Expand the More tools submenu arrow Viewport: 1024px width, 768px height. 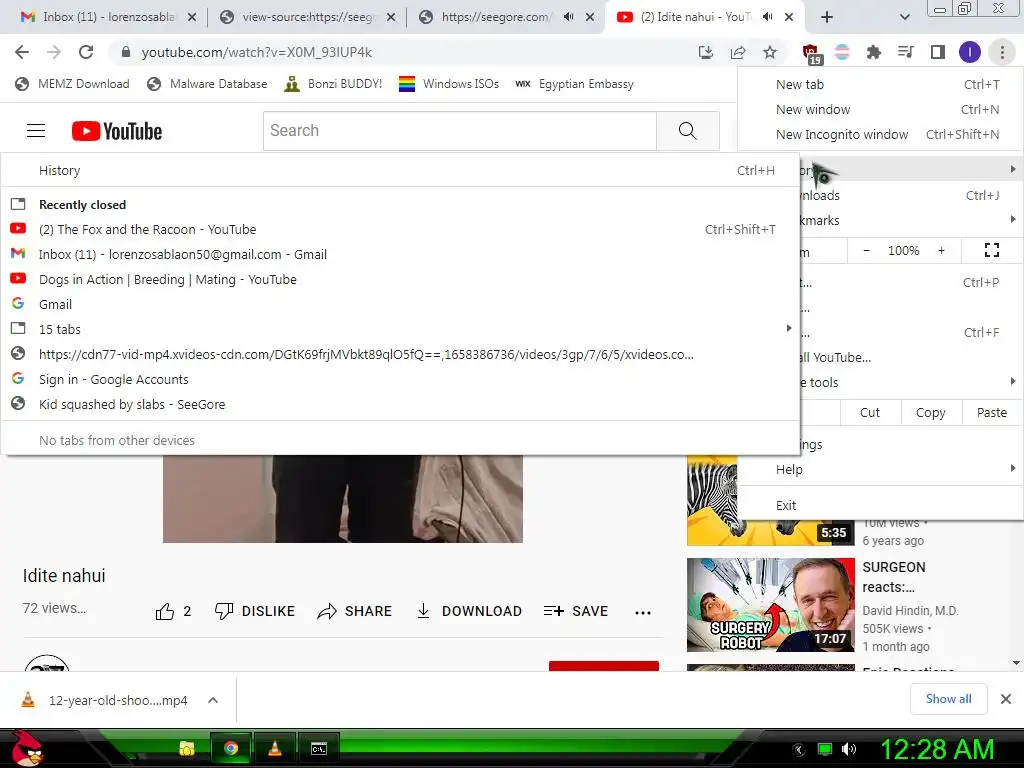[x=1013, y=381]
